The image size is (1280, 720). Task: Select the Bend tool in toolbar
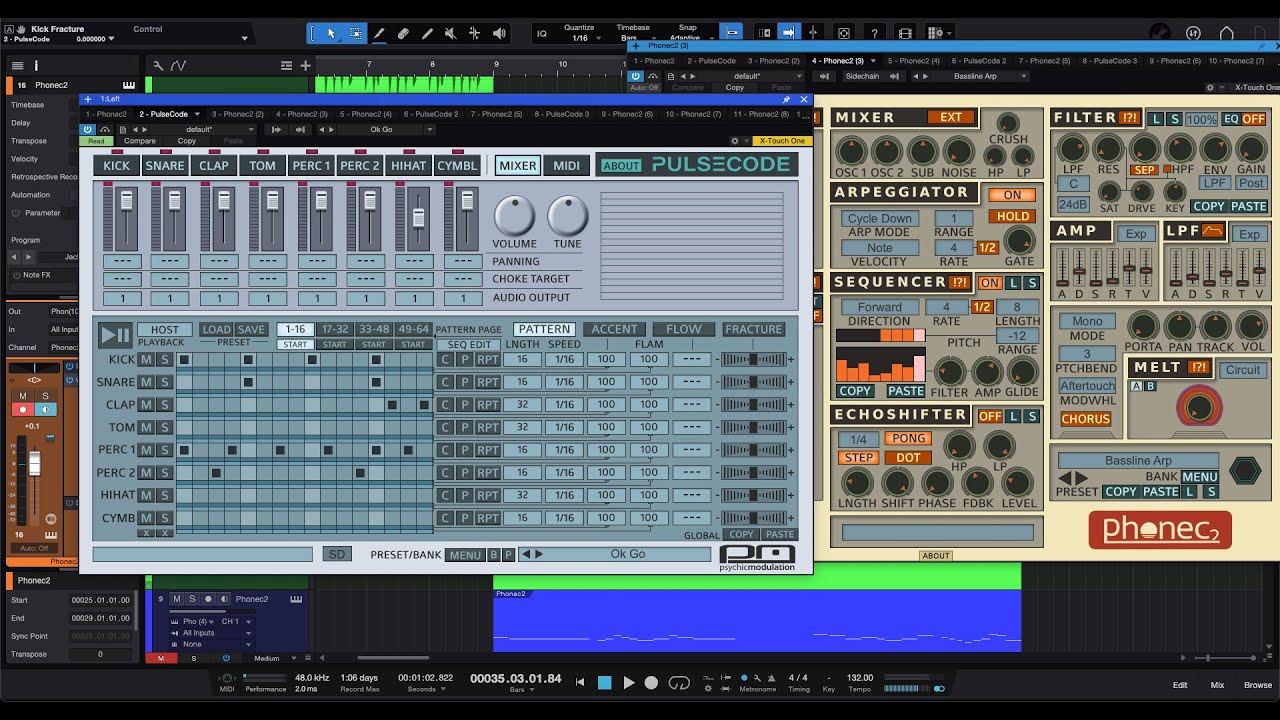[x=475, y=33]
